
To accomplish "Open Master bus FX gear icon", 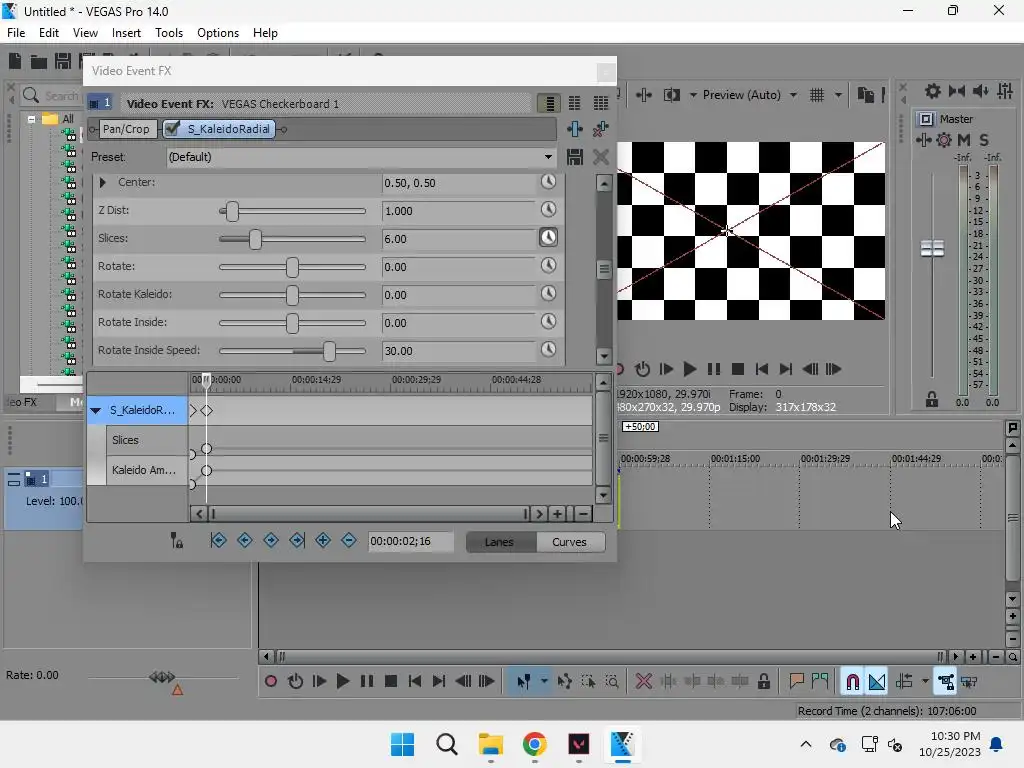I will tap(944, 140).
